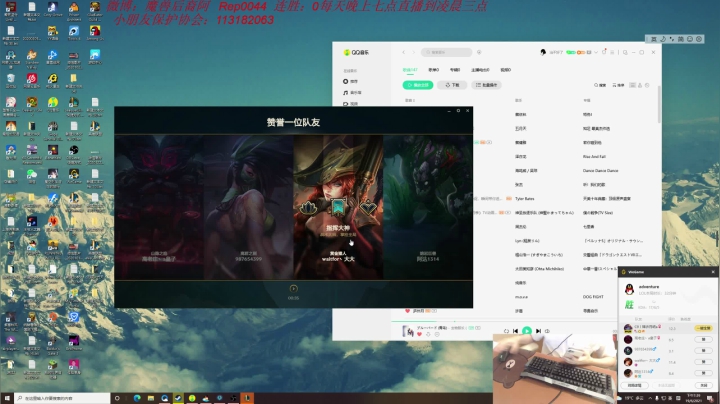
Task: Choose the center honor badge on Miss Fortune
Action: pyautogui.click(x=338, y=208)
